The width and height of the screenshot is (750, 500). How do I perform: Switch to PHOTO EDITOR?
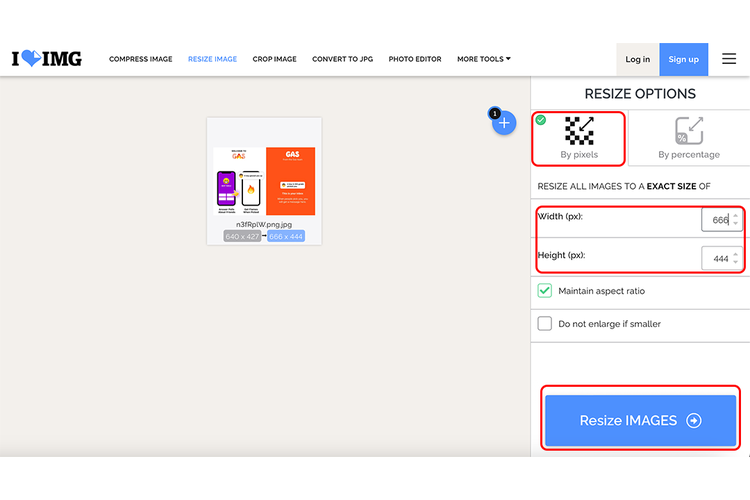click(x=414, y=59)
